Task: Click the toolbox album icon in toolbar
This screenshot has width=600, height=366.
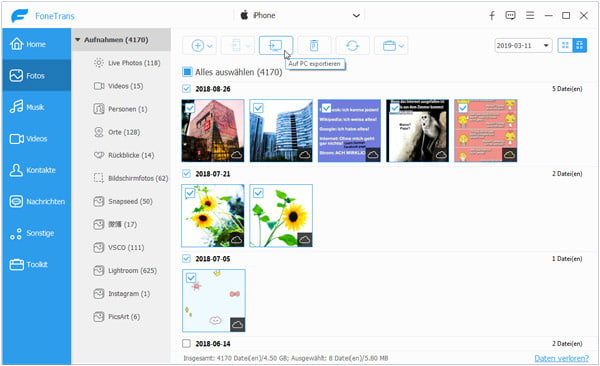Action: 389,46
